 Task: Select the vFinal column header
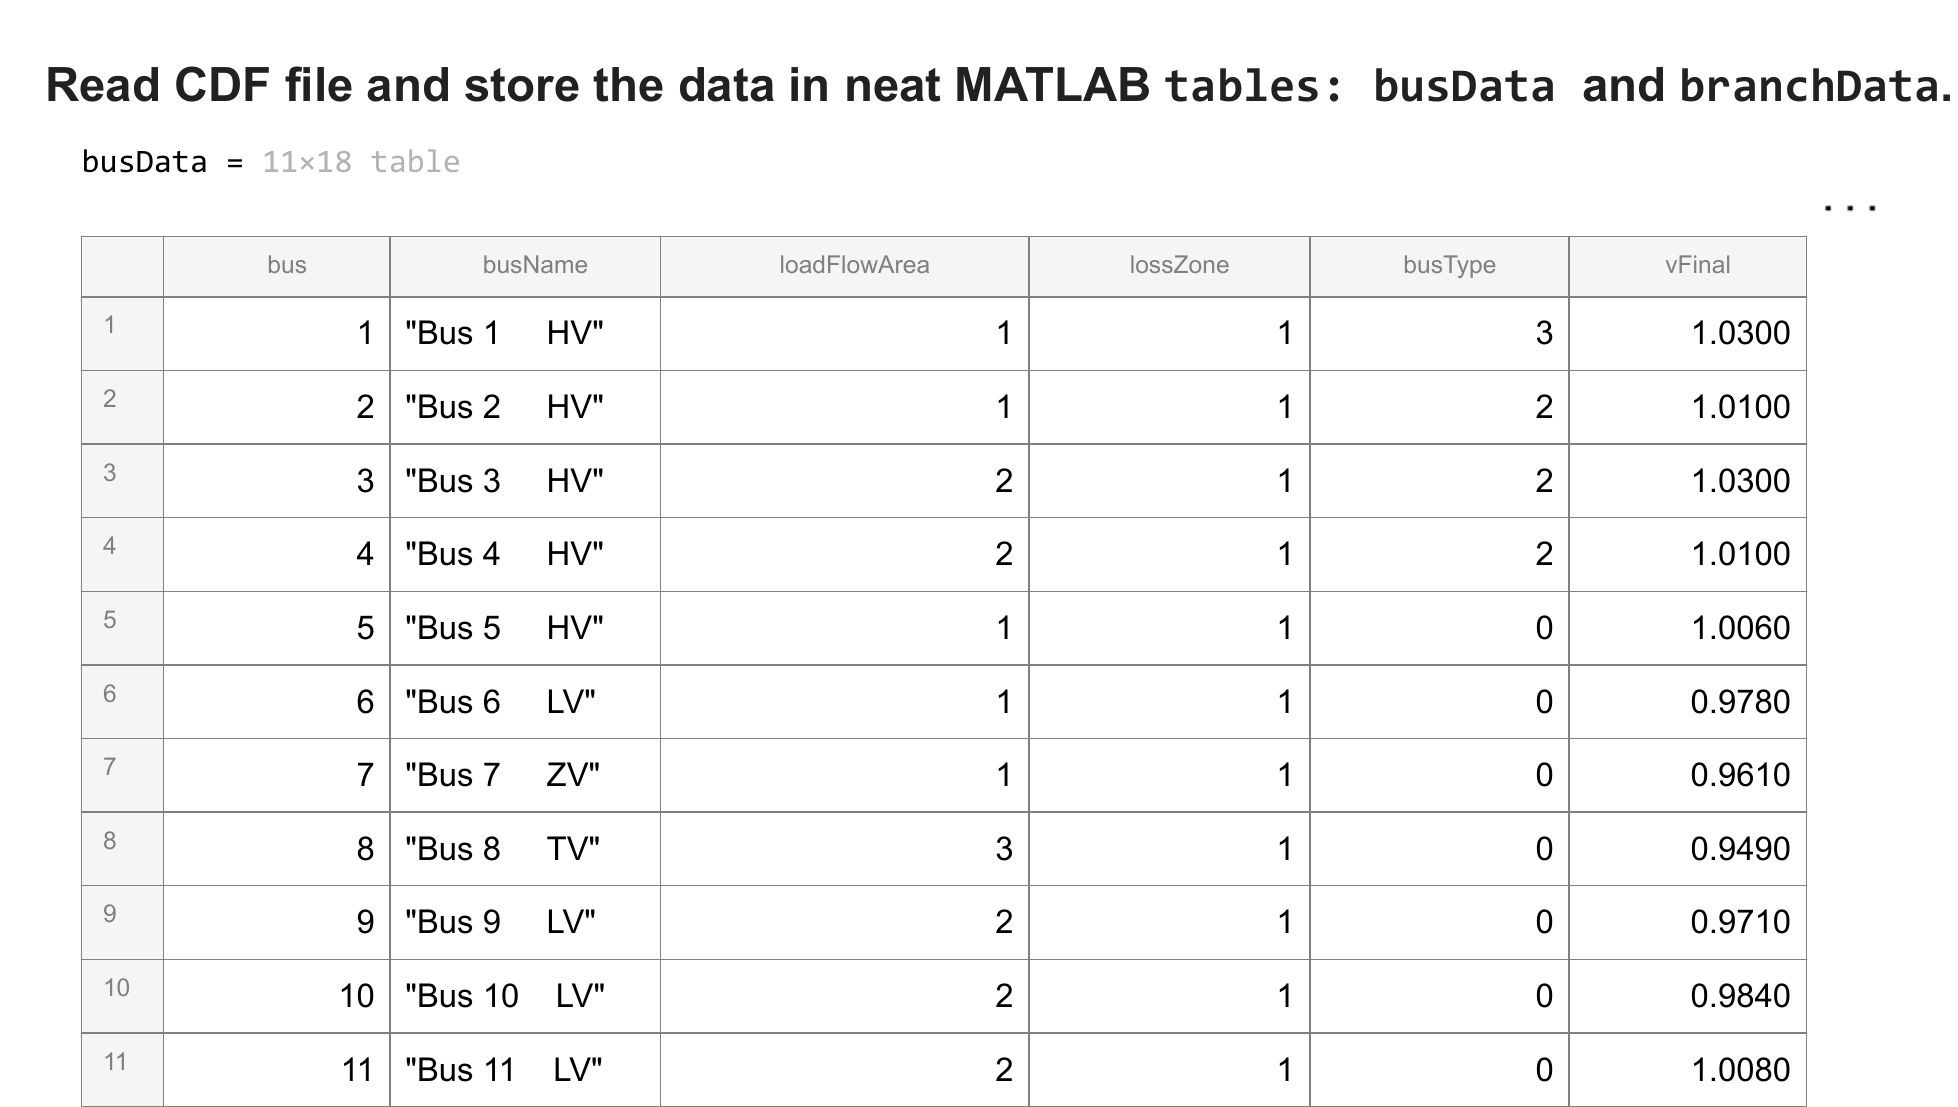(x=1688, y=266)
